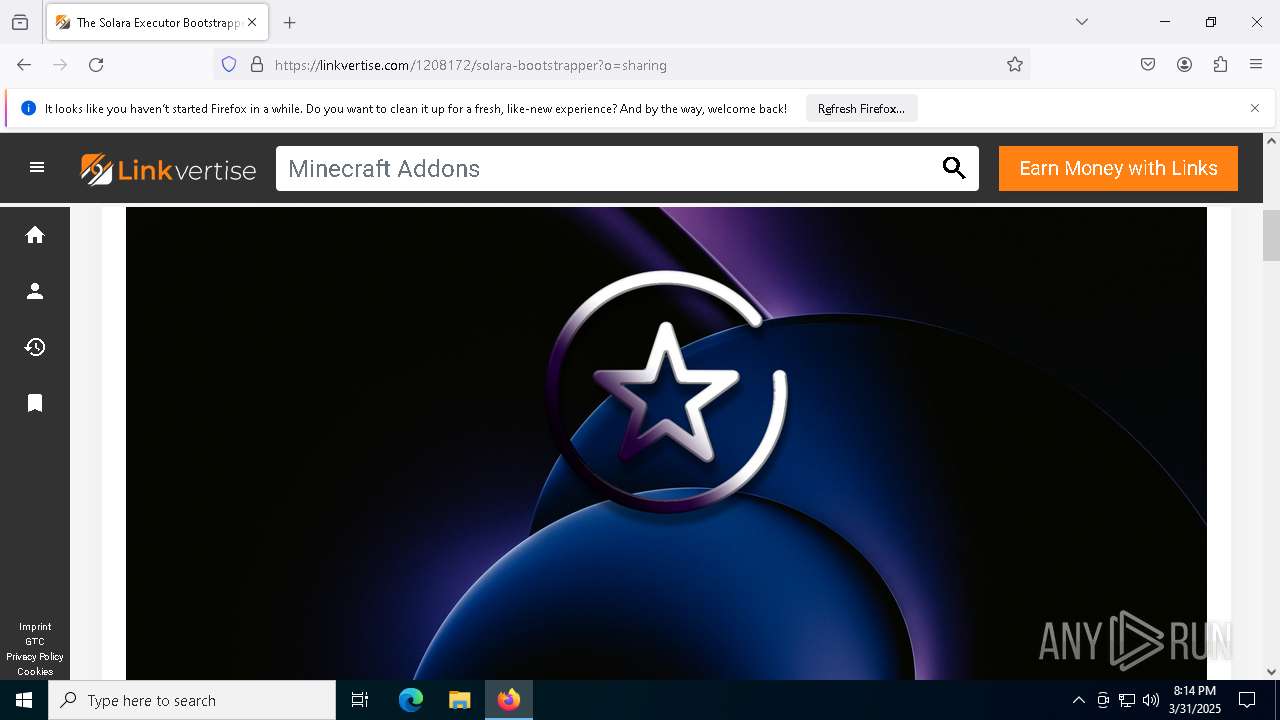Open the Privacy Policy link
1280x720 pixels.
tap(35, 657)
